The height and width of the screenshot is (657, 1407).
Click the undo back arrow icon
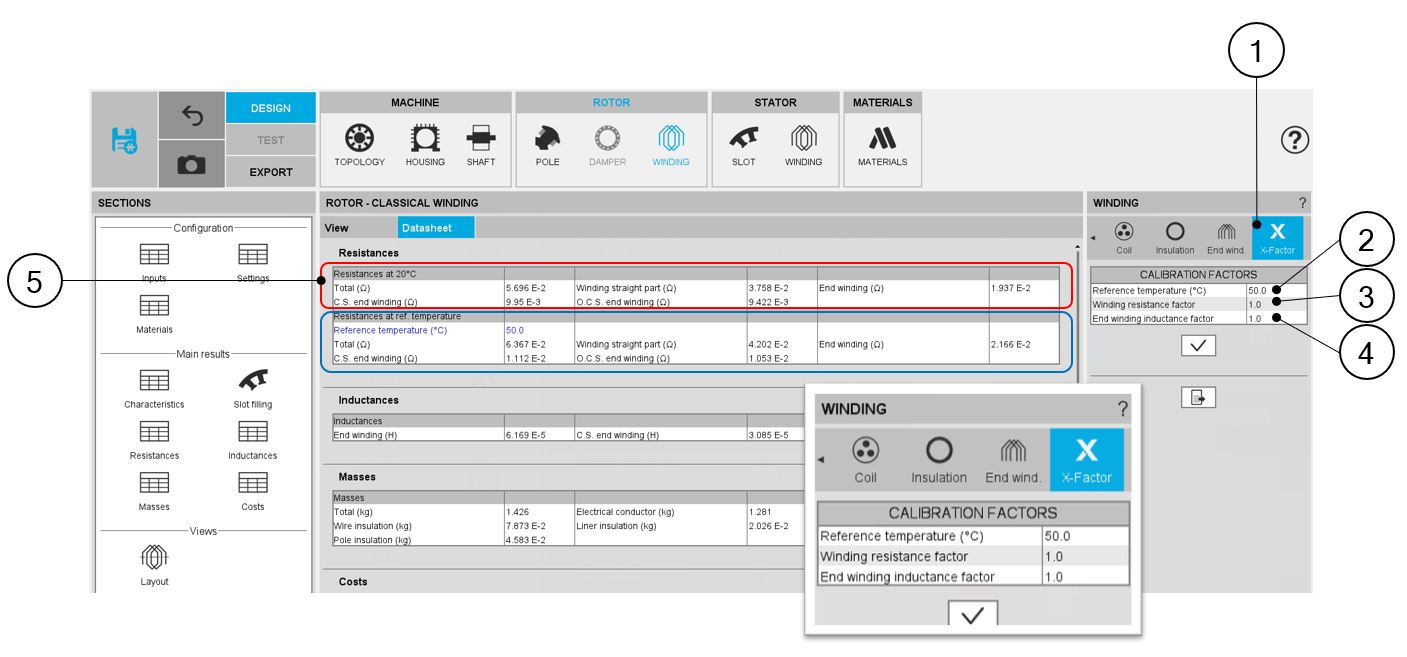pos(191,115)
